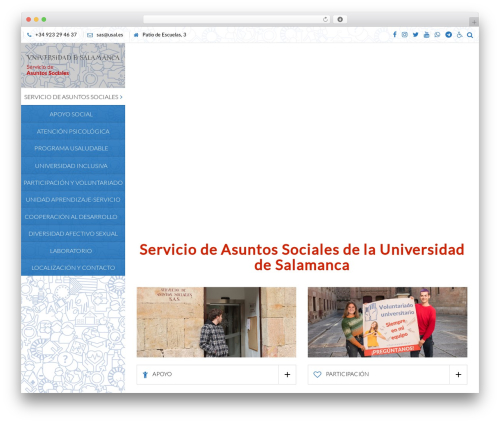The height and width of the screenshot is (423, 500).
Task: Click the email envelope icon
Action: click(x=90, y=35)
